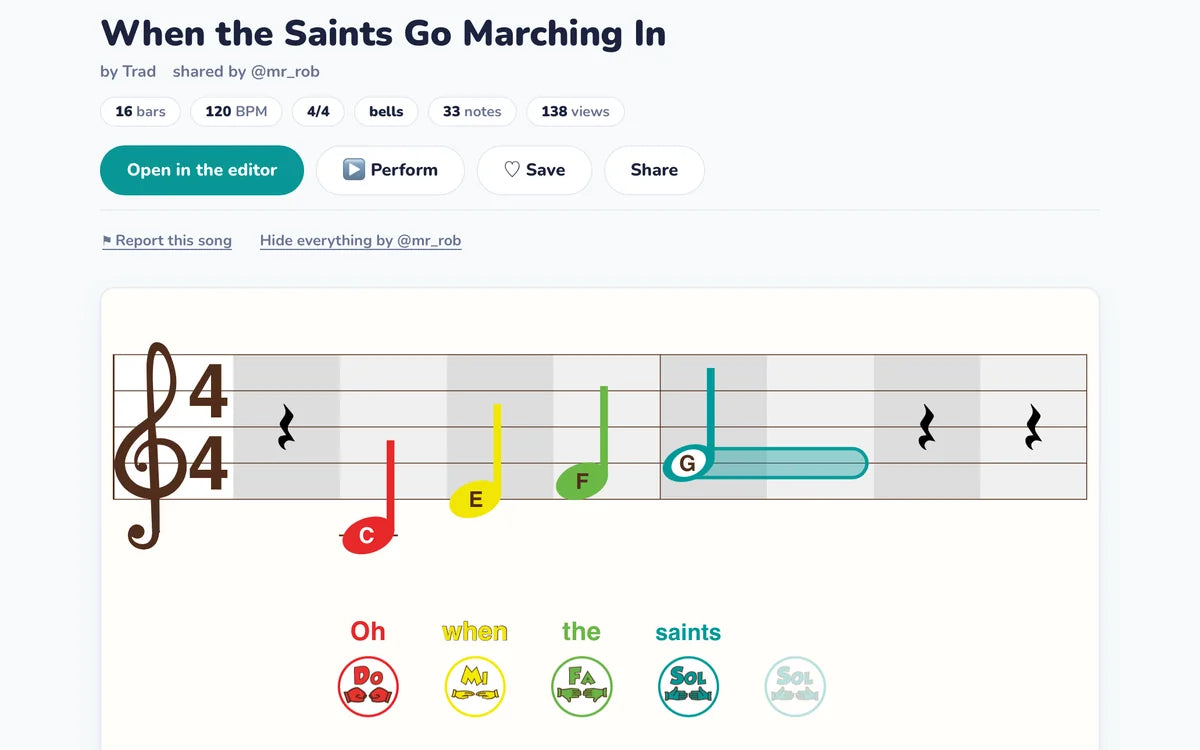The width and height of the screenshot is (1200, 750).
Task: Save this song with the heart button
Action: click(x=534, y=170)
